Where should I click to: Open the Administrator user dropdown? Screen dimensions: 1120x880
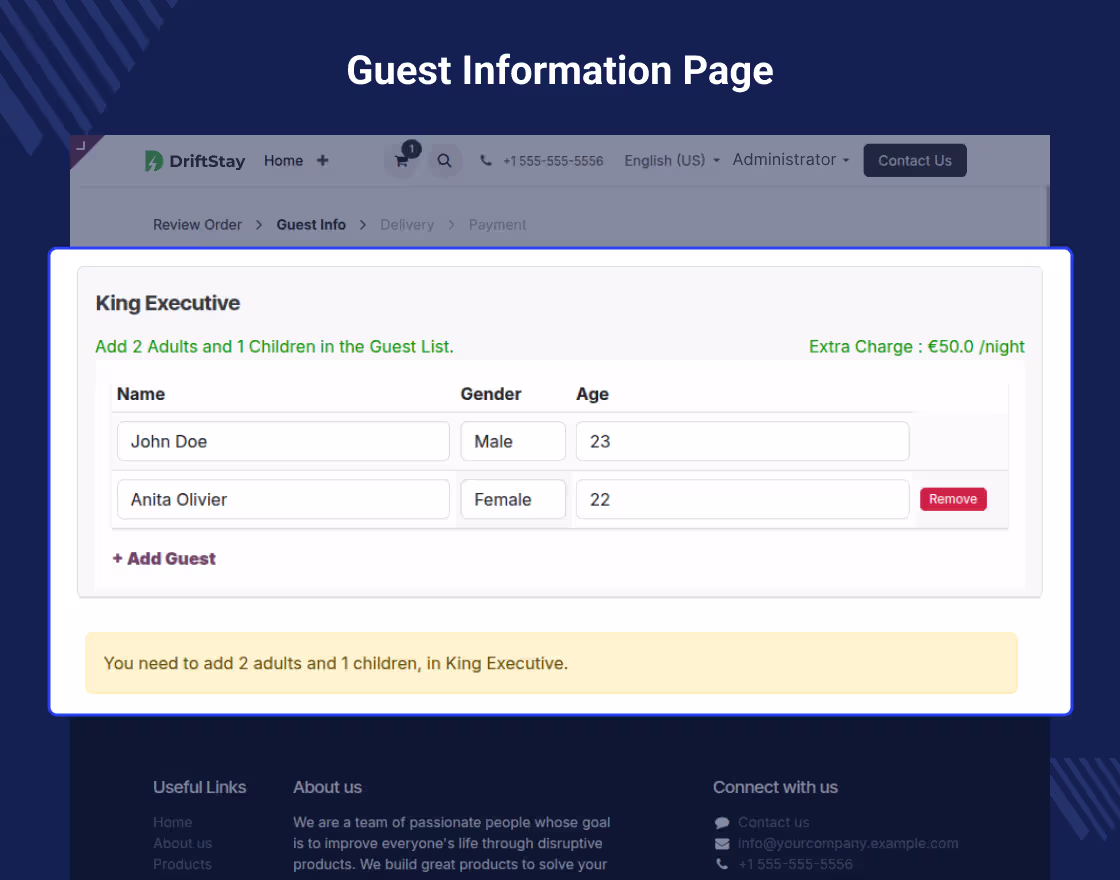click(x=791, y=159)
